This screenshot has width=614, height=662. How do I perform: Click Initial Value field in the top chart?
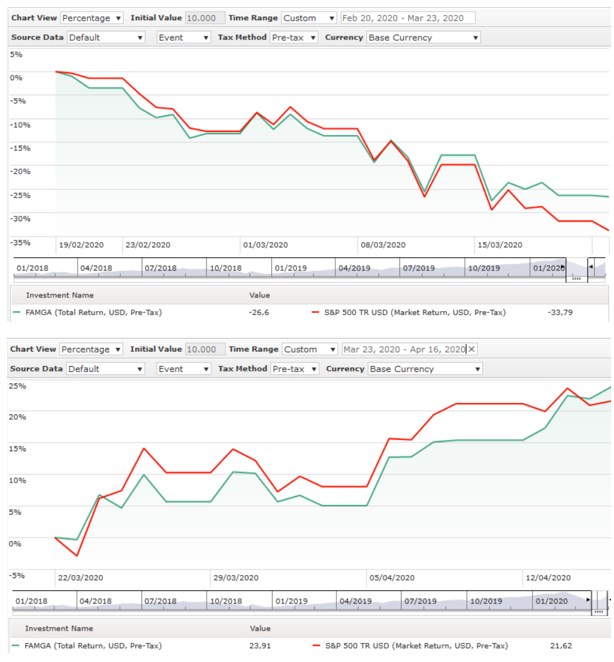click(204, 18)
